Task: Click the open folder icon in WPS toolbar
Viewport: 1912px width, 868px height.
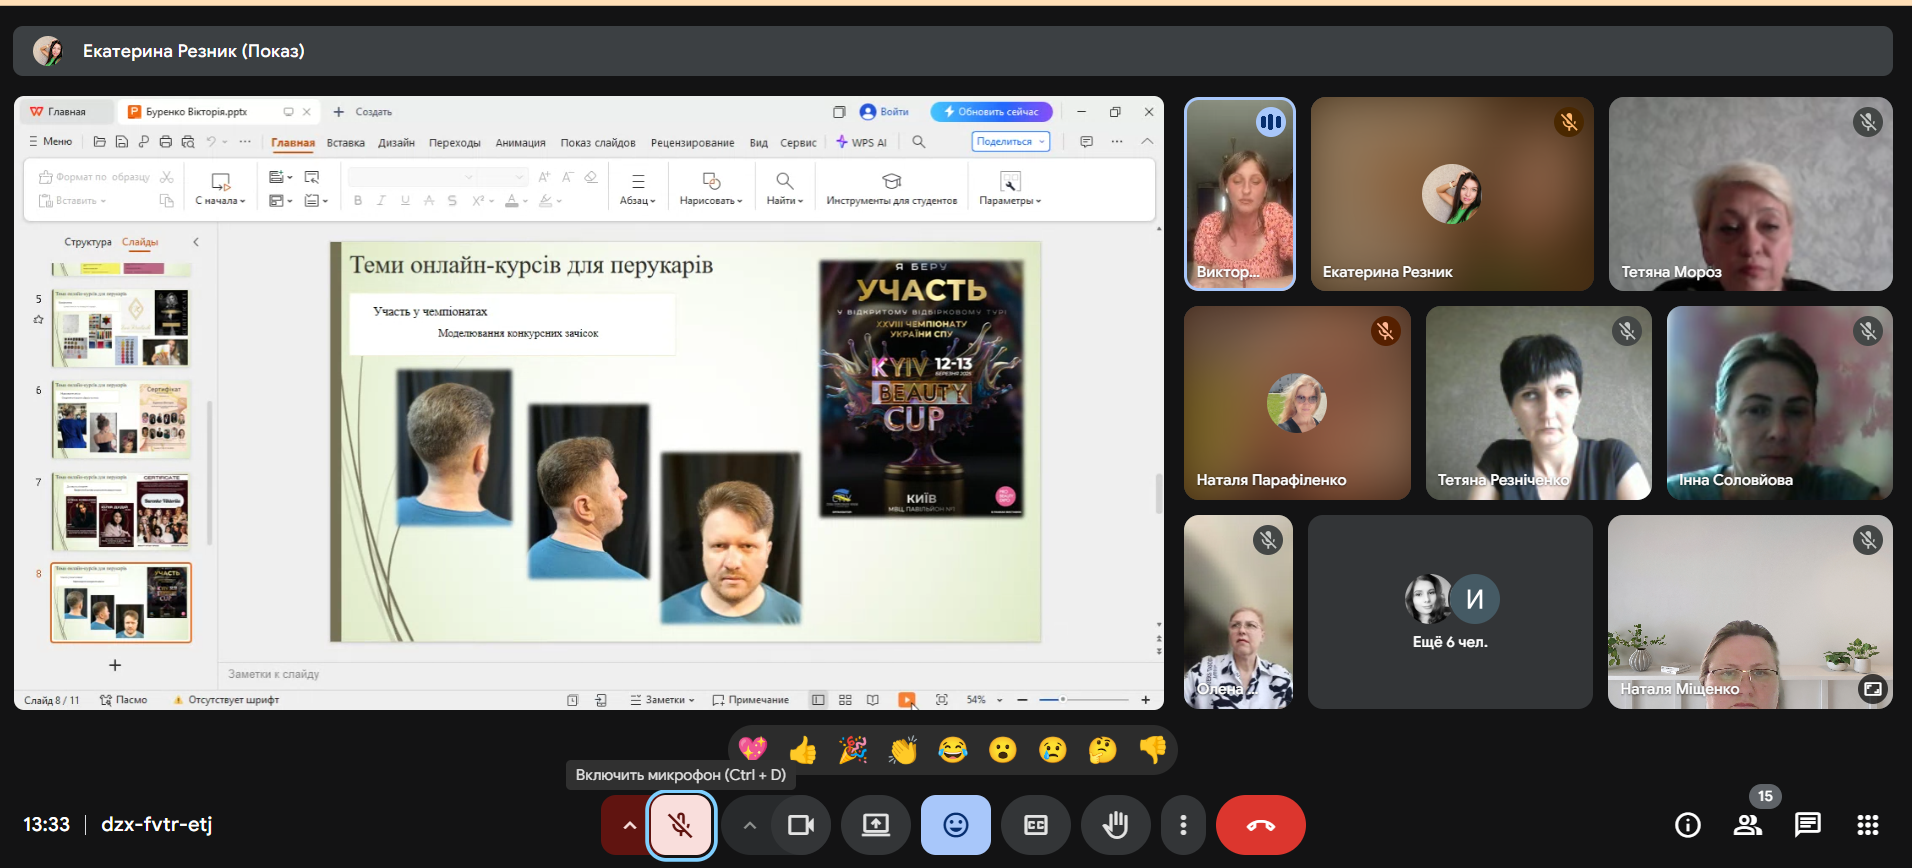Action: [x=100, y=142]
